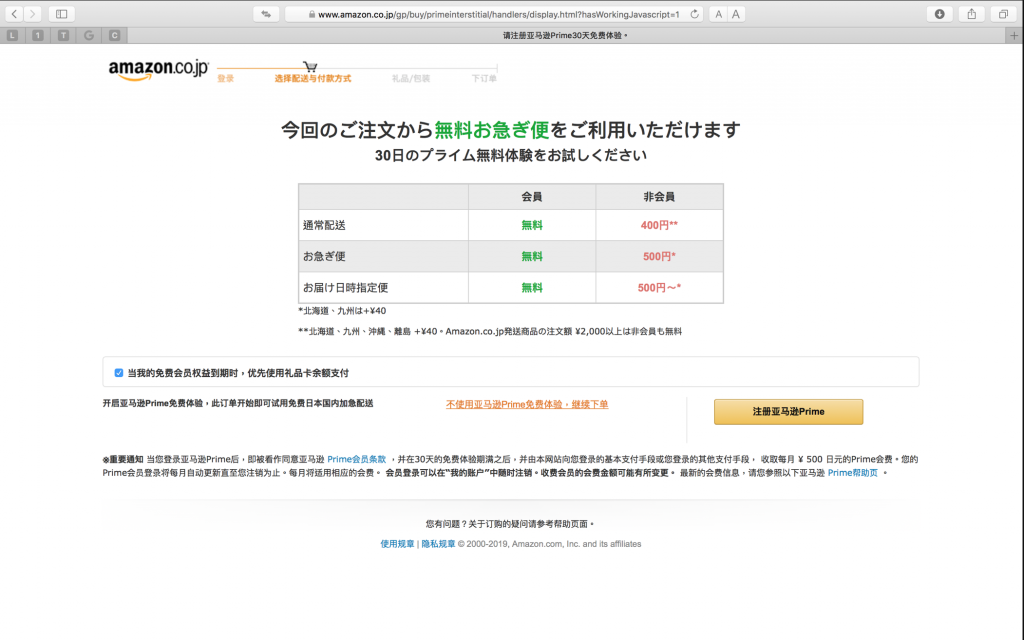This screenshot has width=1024, height=640.
Task: Click the 注册亚马逊Prime button
Action: 788,411
